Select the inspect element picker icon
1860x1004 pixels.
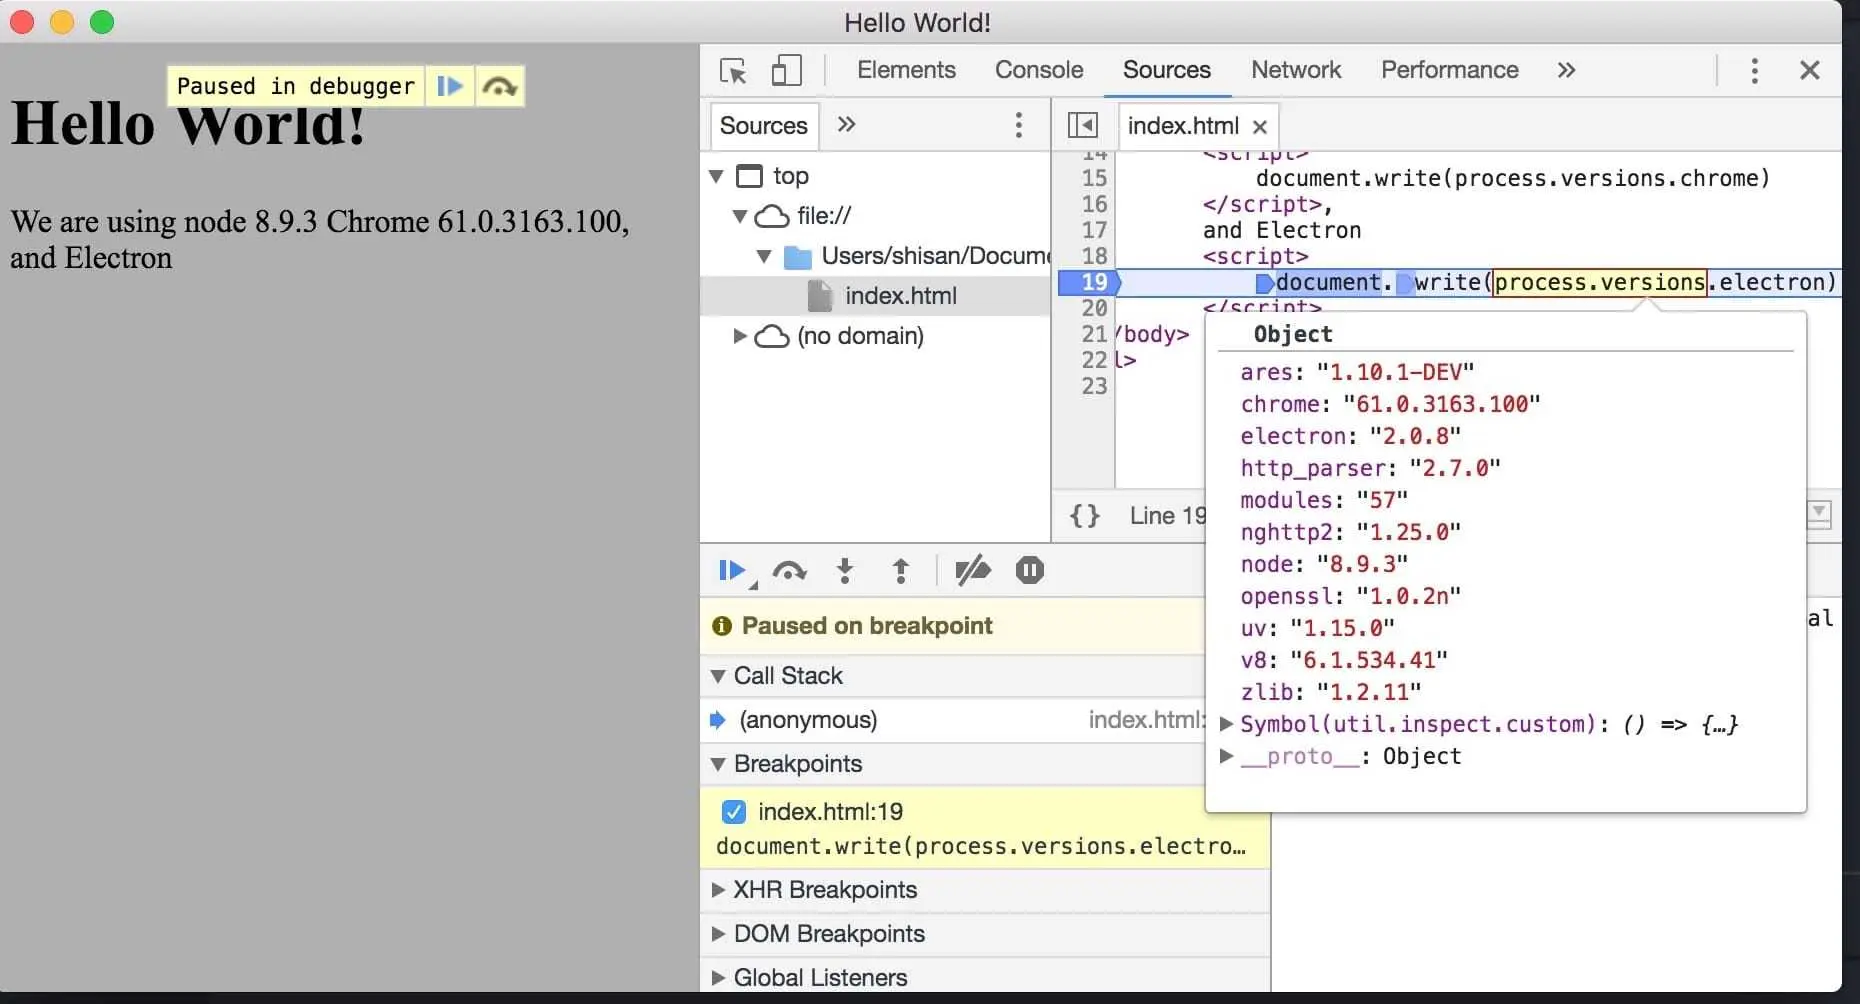[733, 71]
